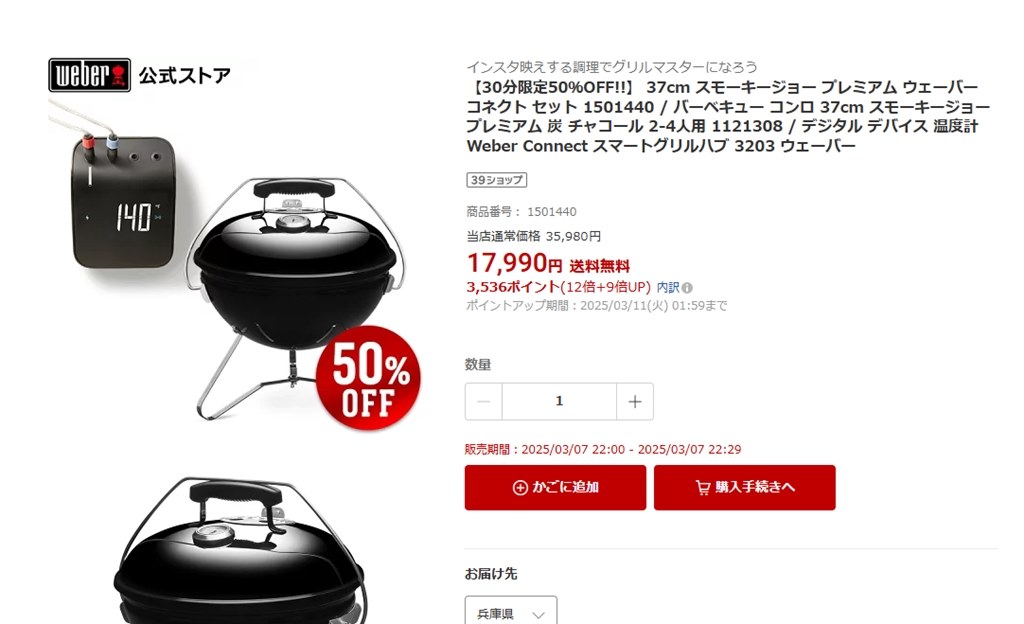
Task: Click the quantity input field
Action: [559, 401]
